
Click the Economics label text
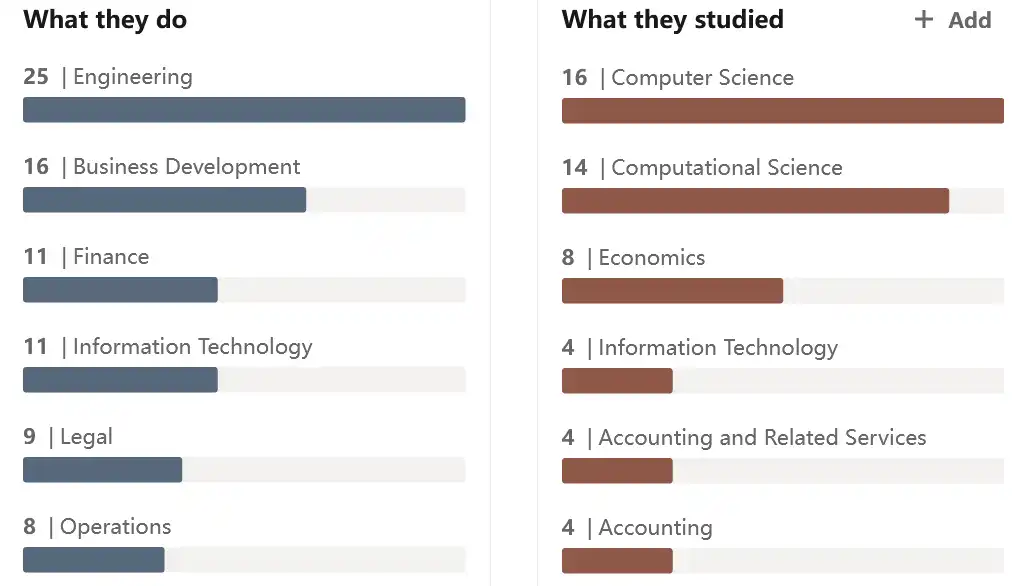pyautogui.click(x=652, y=257)
